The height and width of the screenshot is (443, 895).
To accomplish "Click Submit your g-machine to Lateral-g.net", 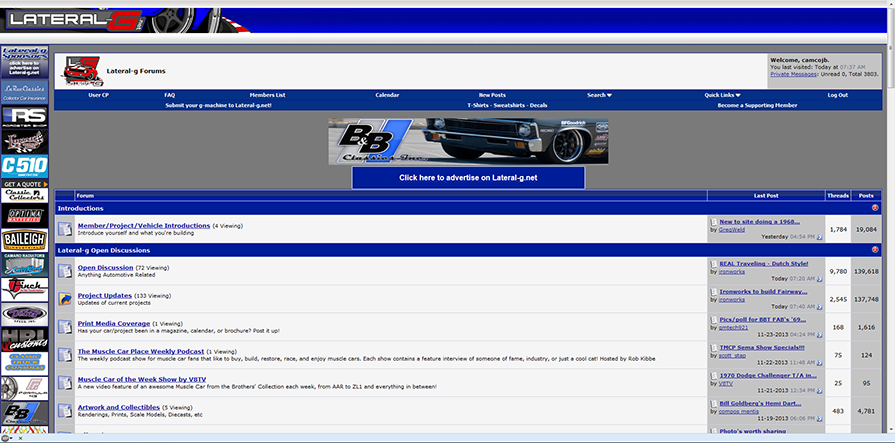I will coord(219,105).
